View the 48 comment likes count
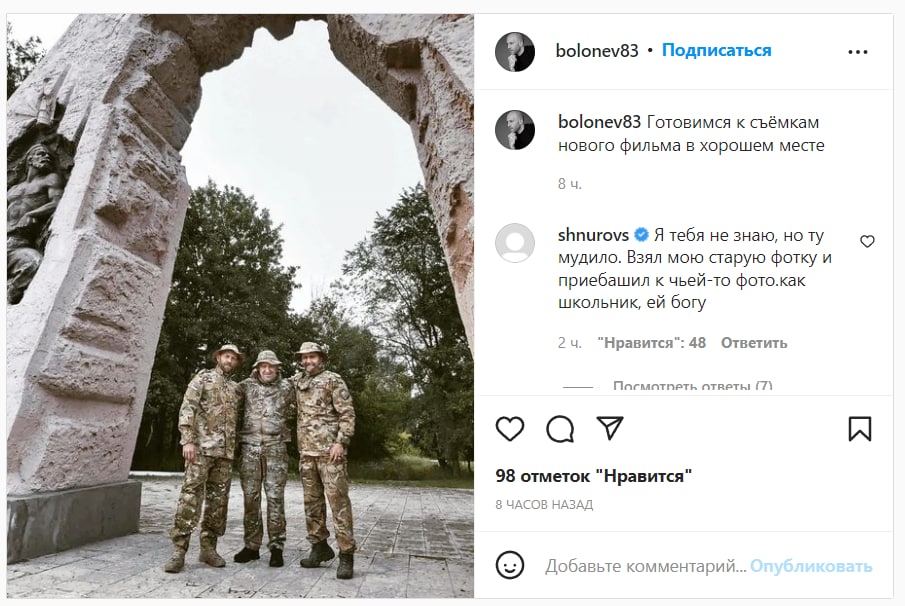The height and width of the screenshot is (606, 905). coord(652,343)
